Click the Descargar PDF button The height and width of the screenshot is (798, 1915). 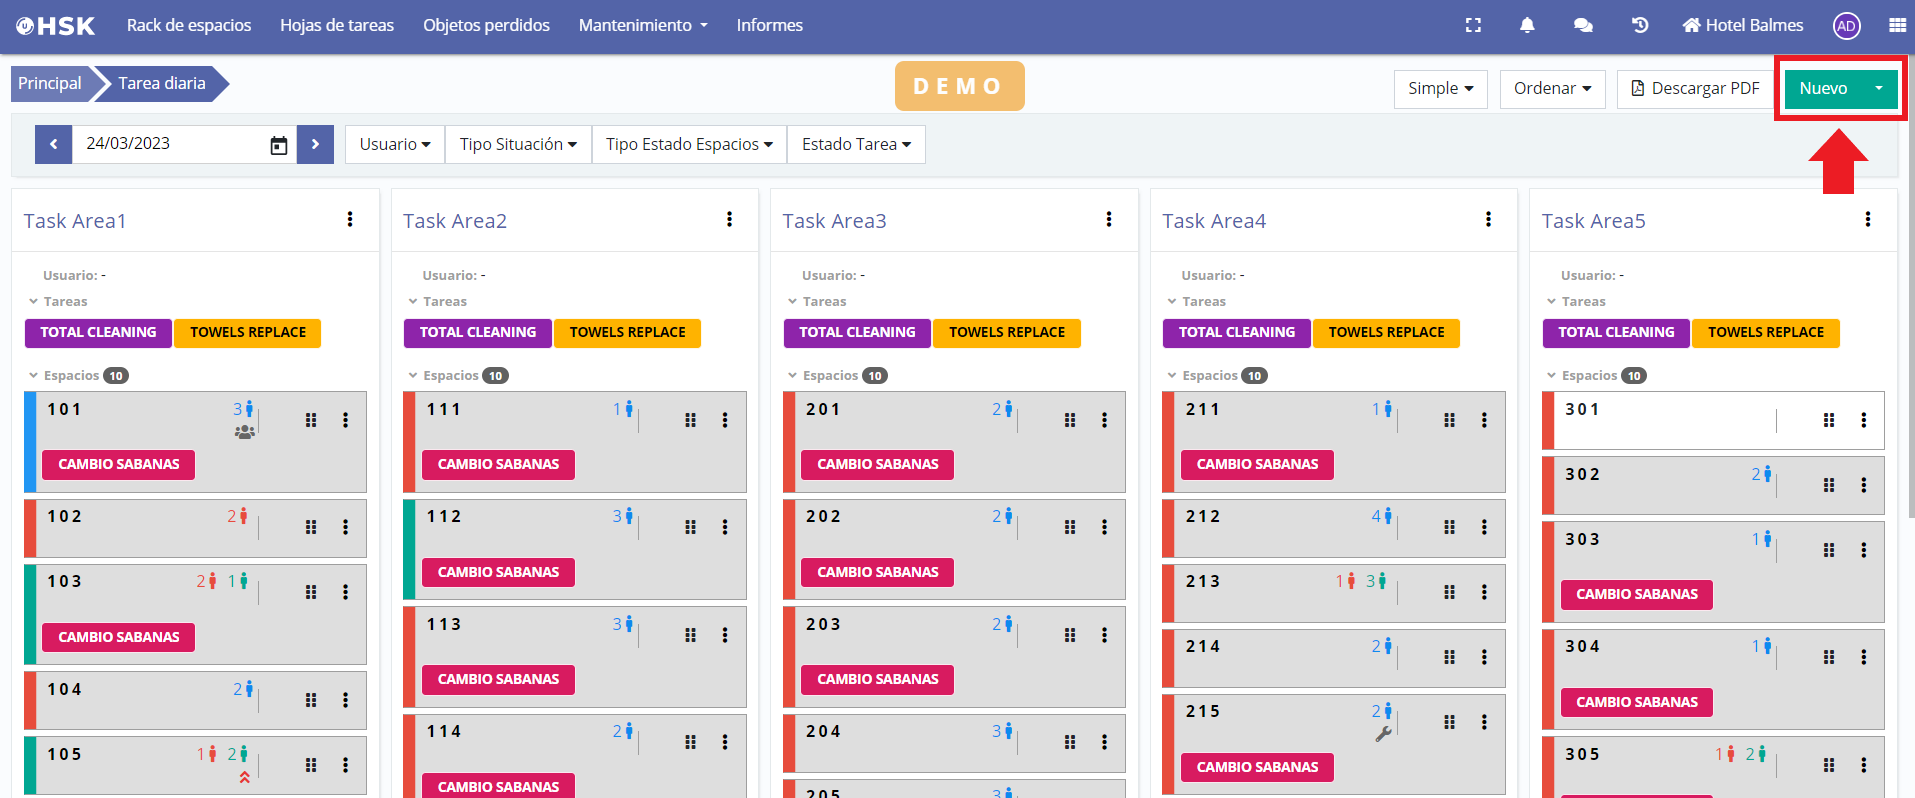tap(1695, 89)
